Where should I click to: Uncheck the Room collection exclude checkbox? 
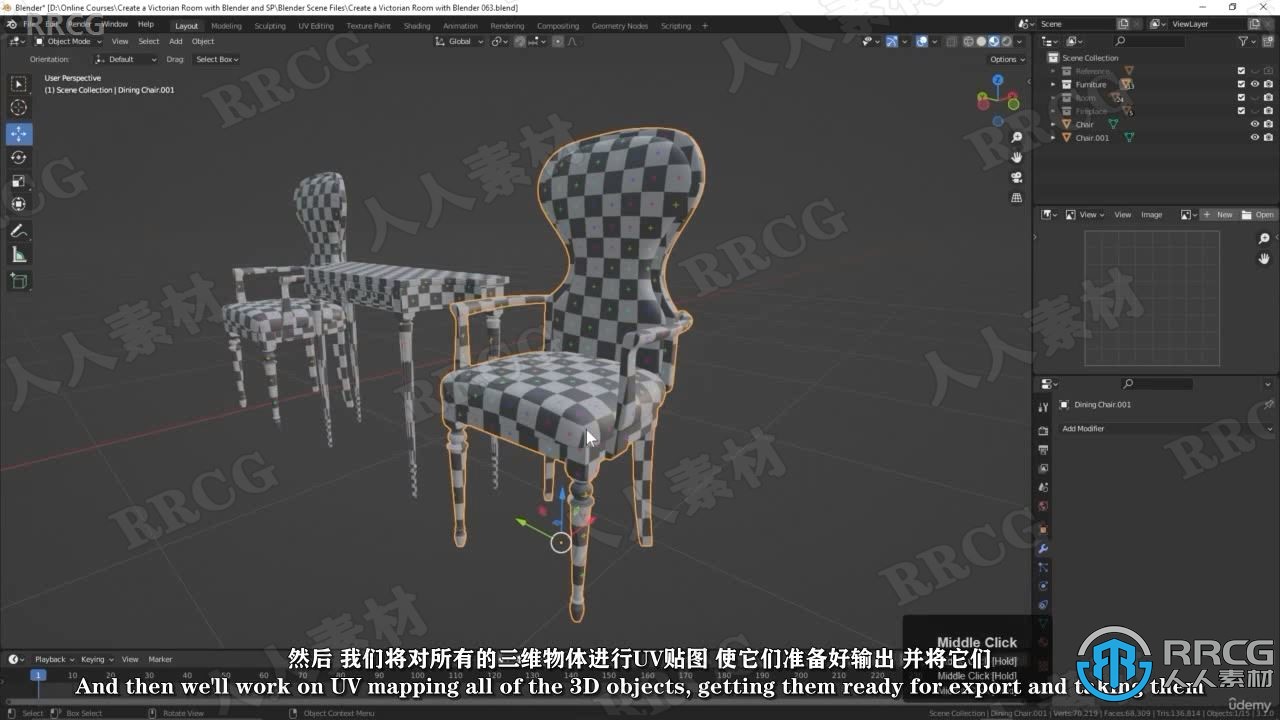pos(1241,98)
